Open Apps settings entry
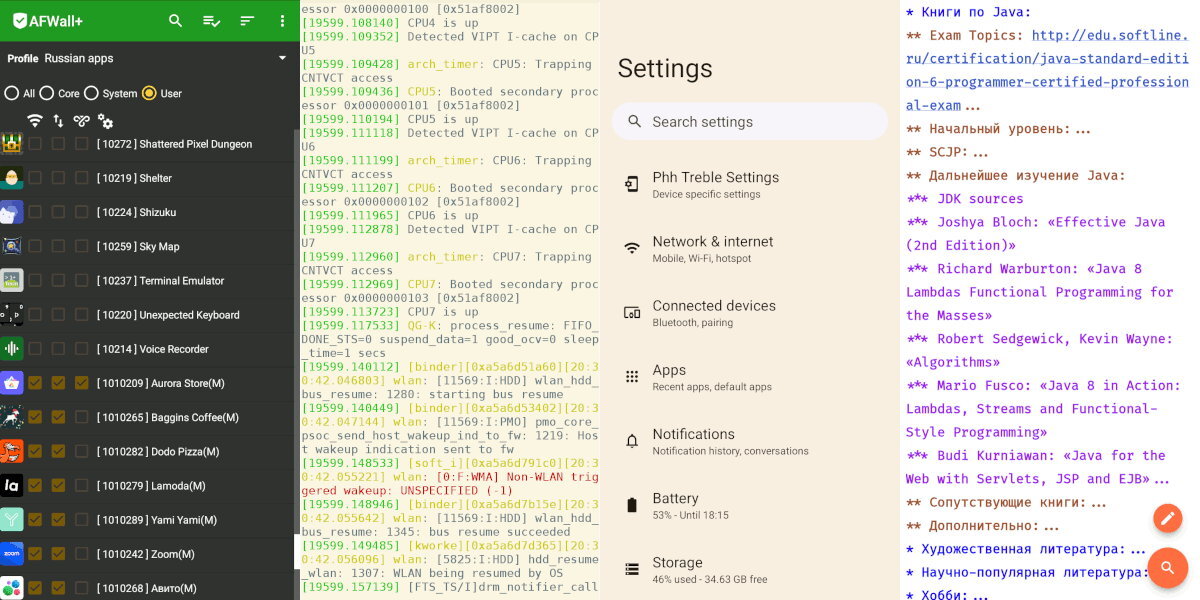Screen dimensions: 1200x600 (750, 377)
